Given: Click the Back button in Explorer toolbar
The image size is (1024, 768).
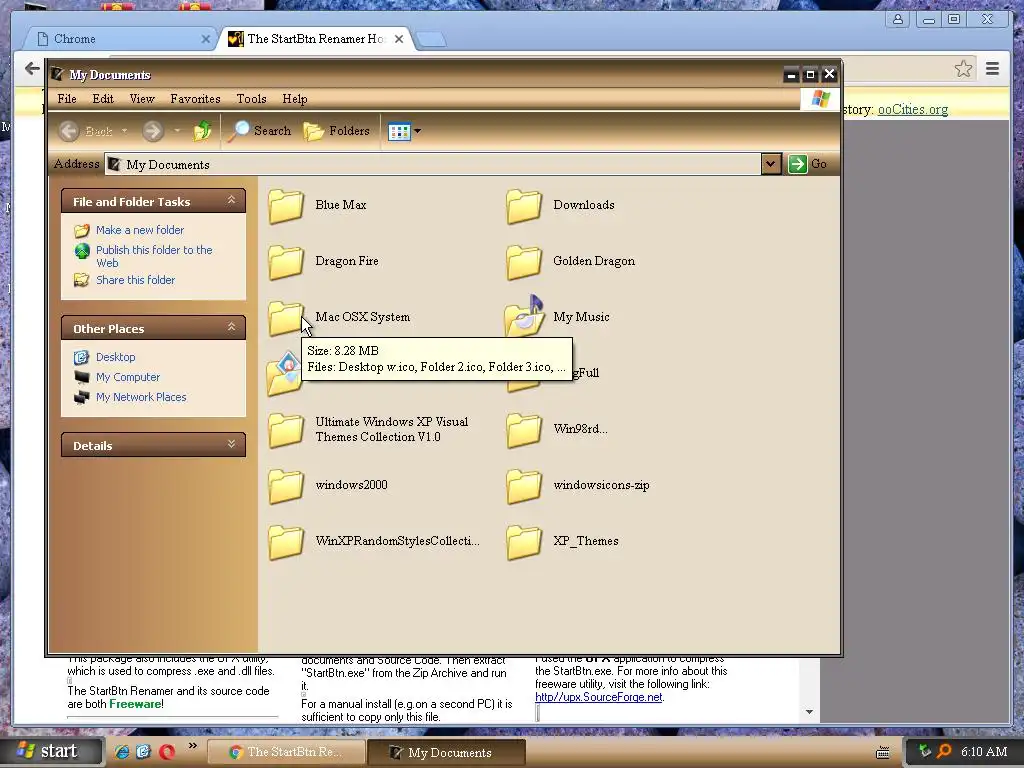Looking at the screenshot, I should click(x=86, y=131).
